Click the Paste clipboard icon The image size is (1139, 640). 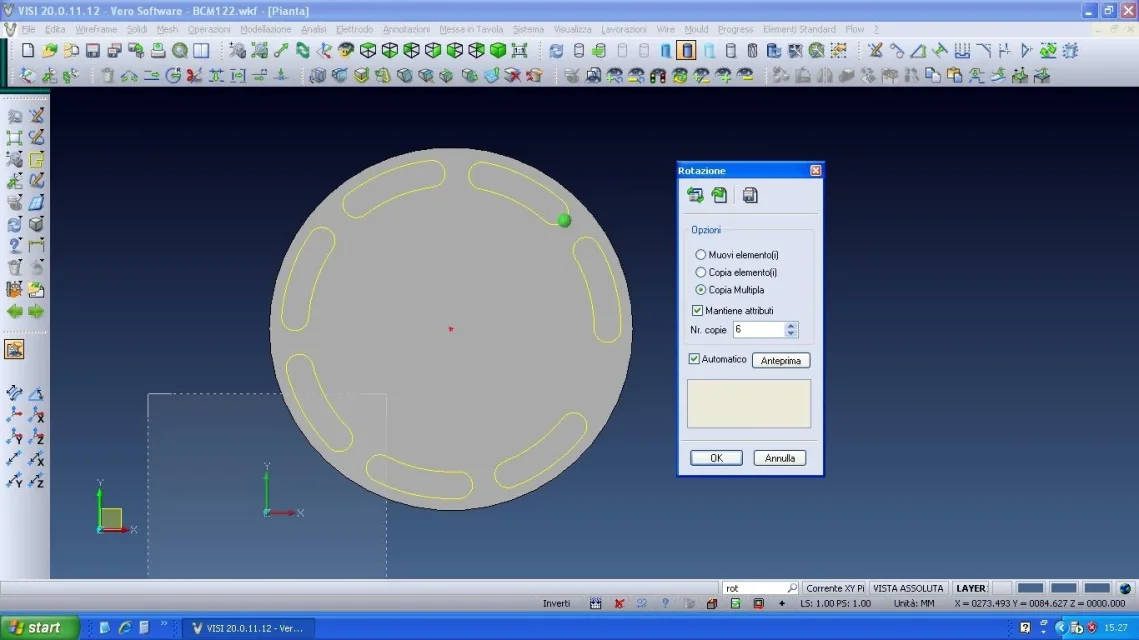click(x=954, y=75)
